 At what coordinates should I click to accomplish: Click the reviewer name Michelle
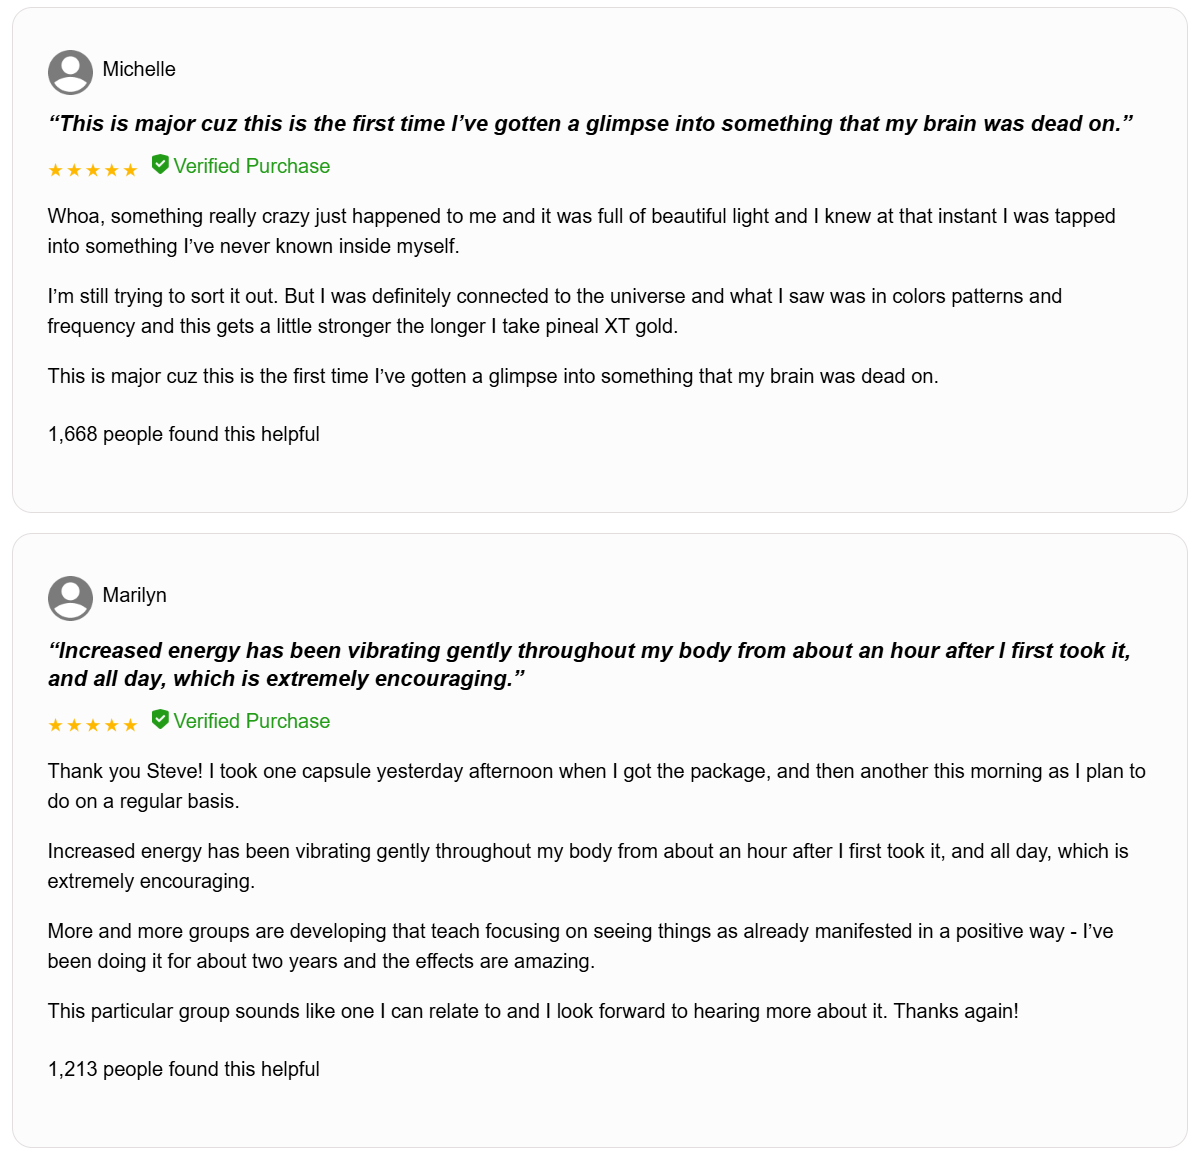[139, 69]
